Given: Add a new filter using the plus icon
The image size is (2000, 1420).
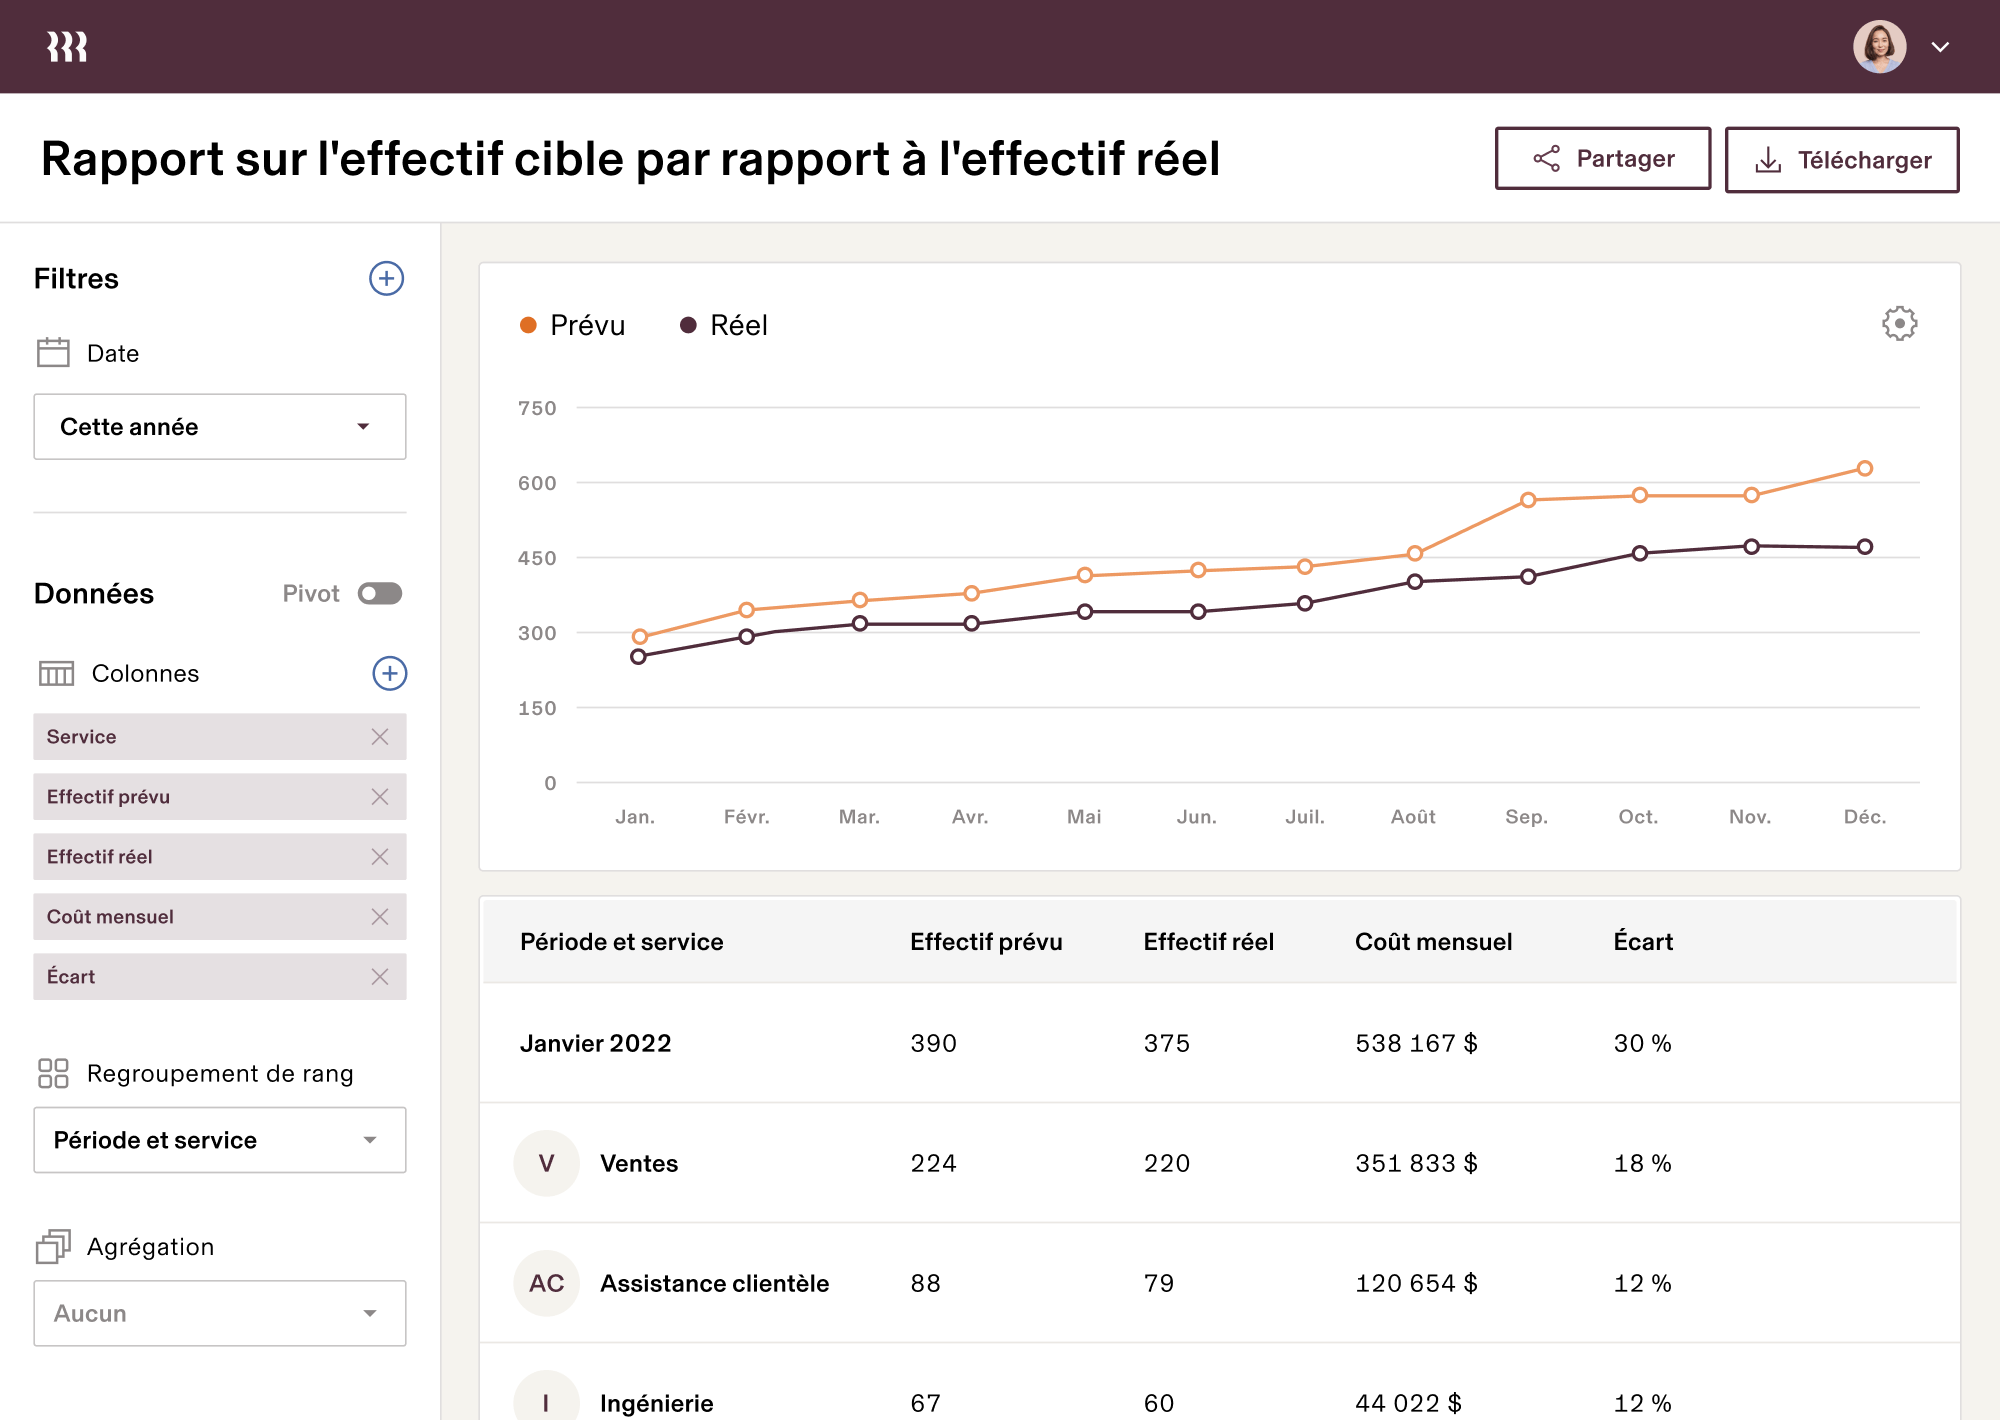Looking at the screenshot, I should coord(386,279).
